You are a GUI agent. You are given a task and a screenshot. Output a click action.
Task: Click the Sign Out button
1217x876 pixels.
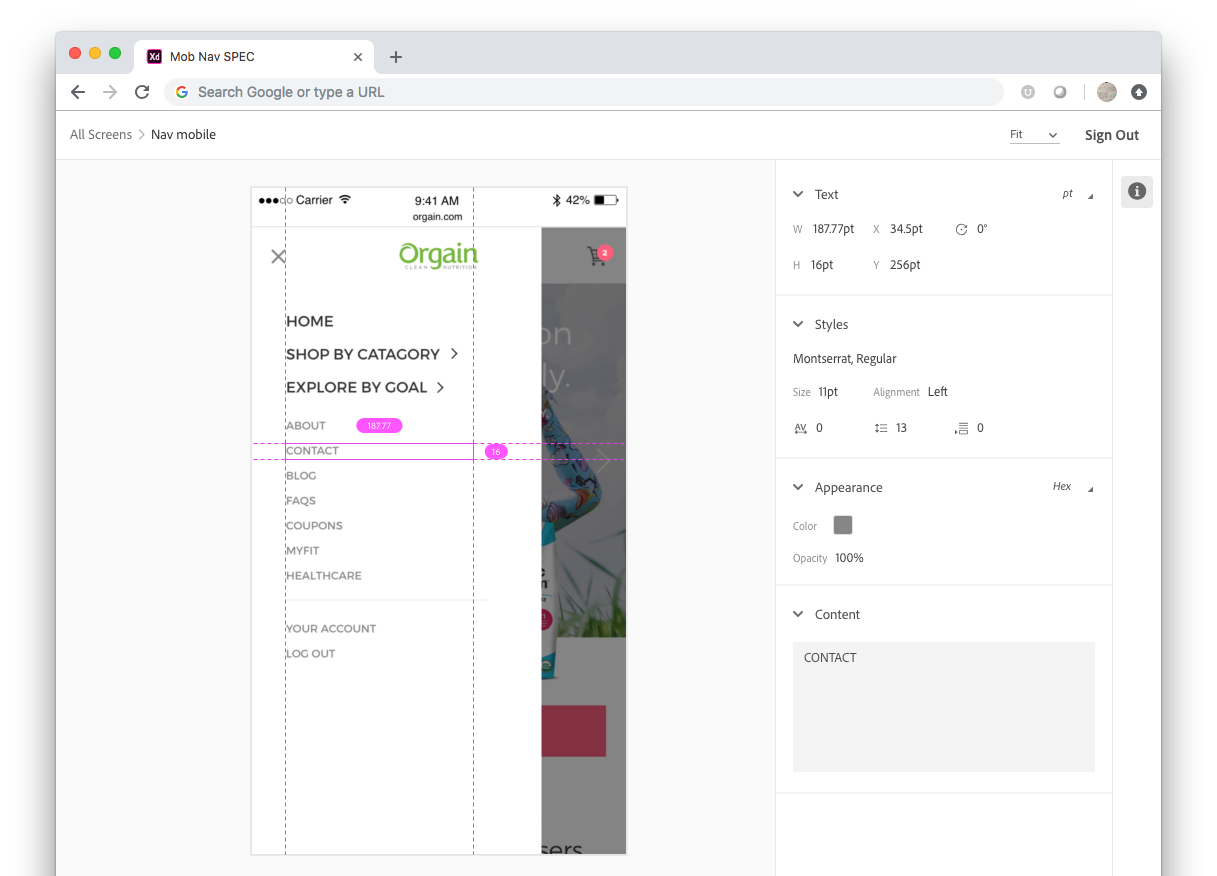[1111, 135]
